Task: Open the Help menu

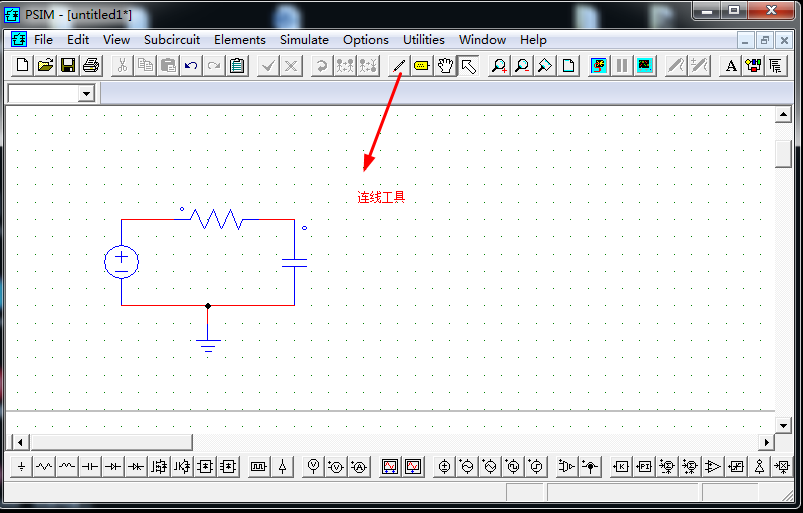Action: 533,40
